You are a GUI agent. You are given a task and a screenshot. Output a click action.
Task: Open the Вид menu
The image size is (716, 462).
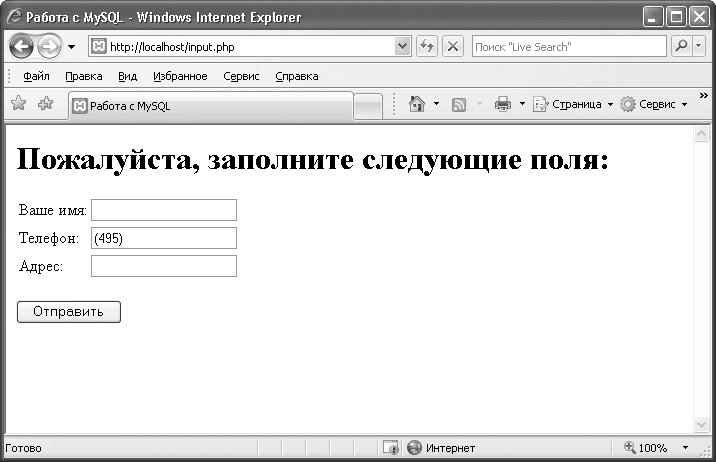127,76
